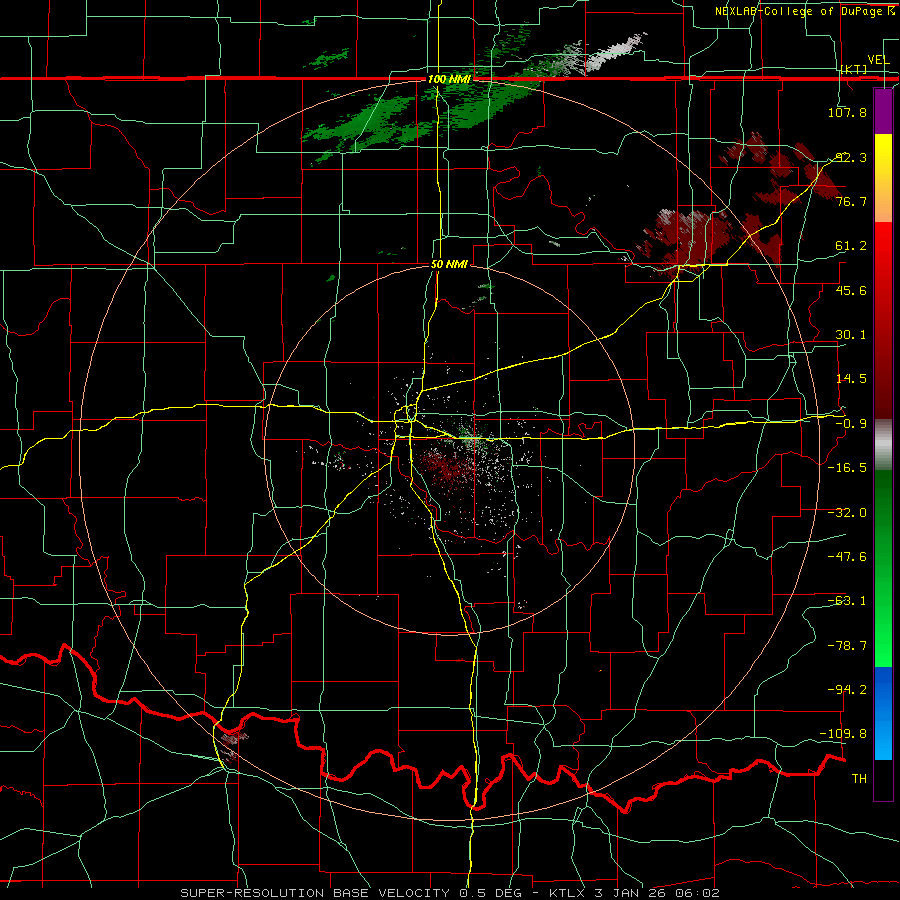The width and height of the screenshot is (900, 900).
Task: Click the 14.5 velocity scale value
Action: [851, 379]
